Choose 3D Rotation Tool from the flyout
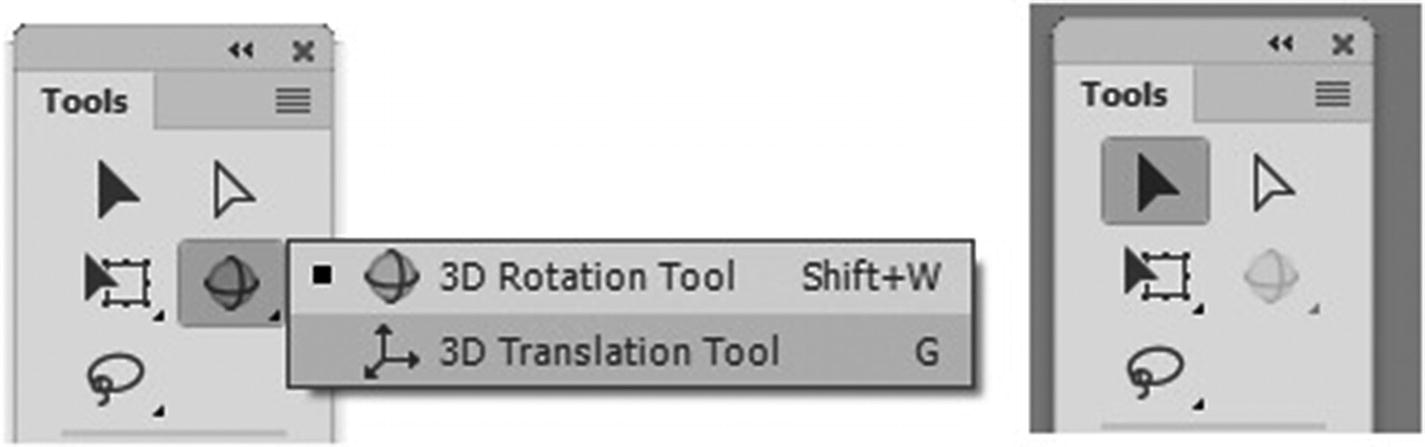Viewport: 1425px width, 447px height. (x=587, y=277)
